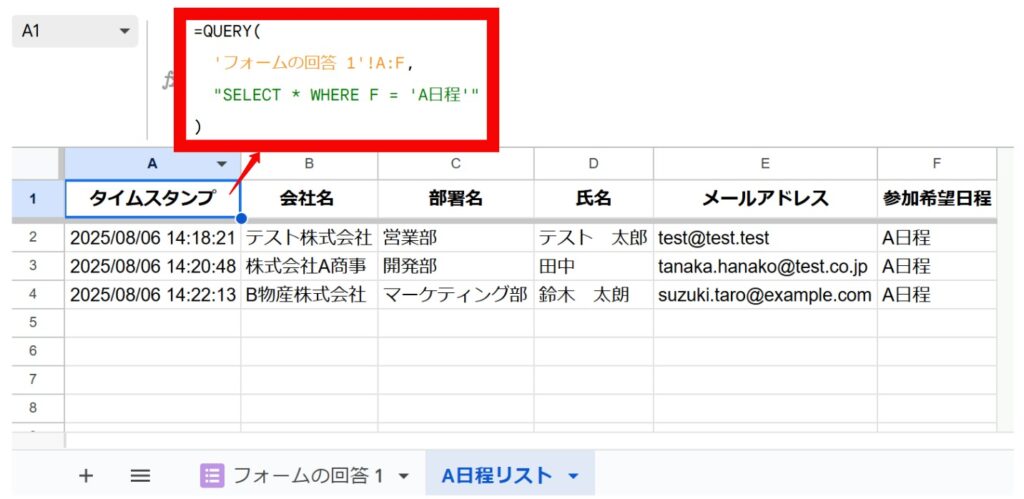Select the tanaka.hanako@test.co.jp cell
1024x499 pixels.
[765, 266]
